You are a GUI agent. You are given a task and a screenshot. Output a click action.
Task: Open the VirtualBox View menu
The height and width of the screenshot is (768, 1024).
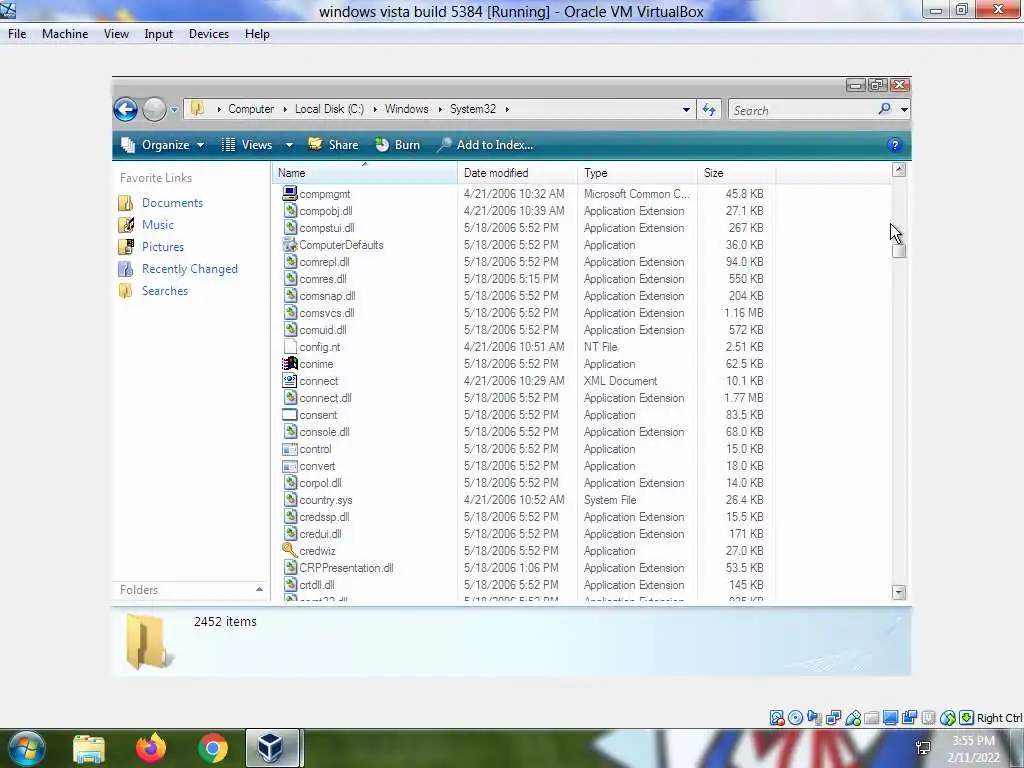tap(116, 34)
